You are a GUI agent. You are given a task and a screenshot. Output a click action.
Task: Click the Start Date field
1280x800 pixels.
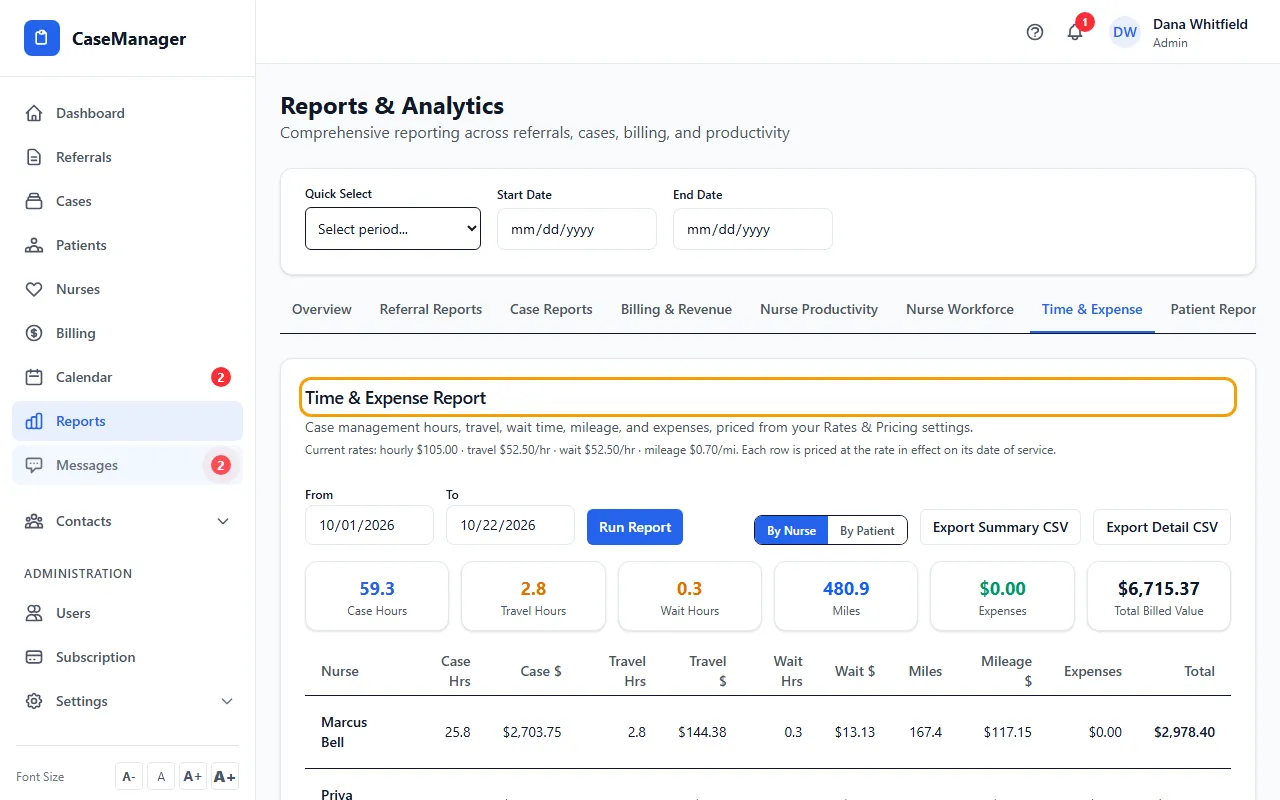pyautogui.click(x=577, y=229)
